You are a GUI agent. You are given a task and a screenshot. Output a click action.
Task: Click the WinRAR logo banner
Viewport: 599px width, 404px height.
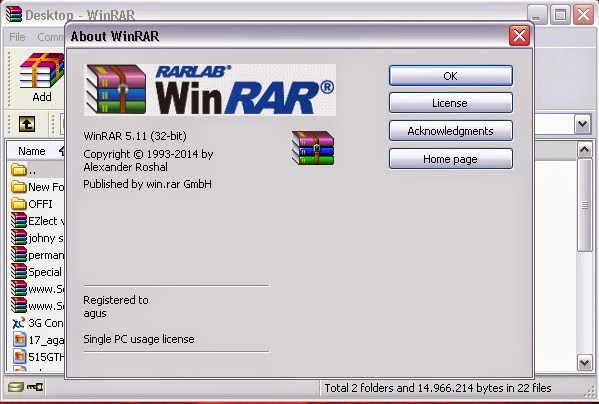[210, 90]
